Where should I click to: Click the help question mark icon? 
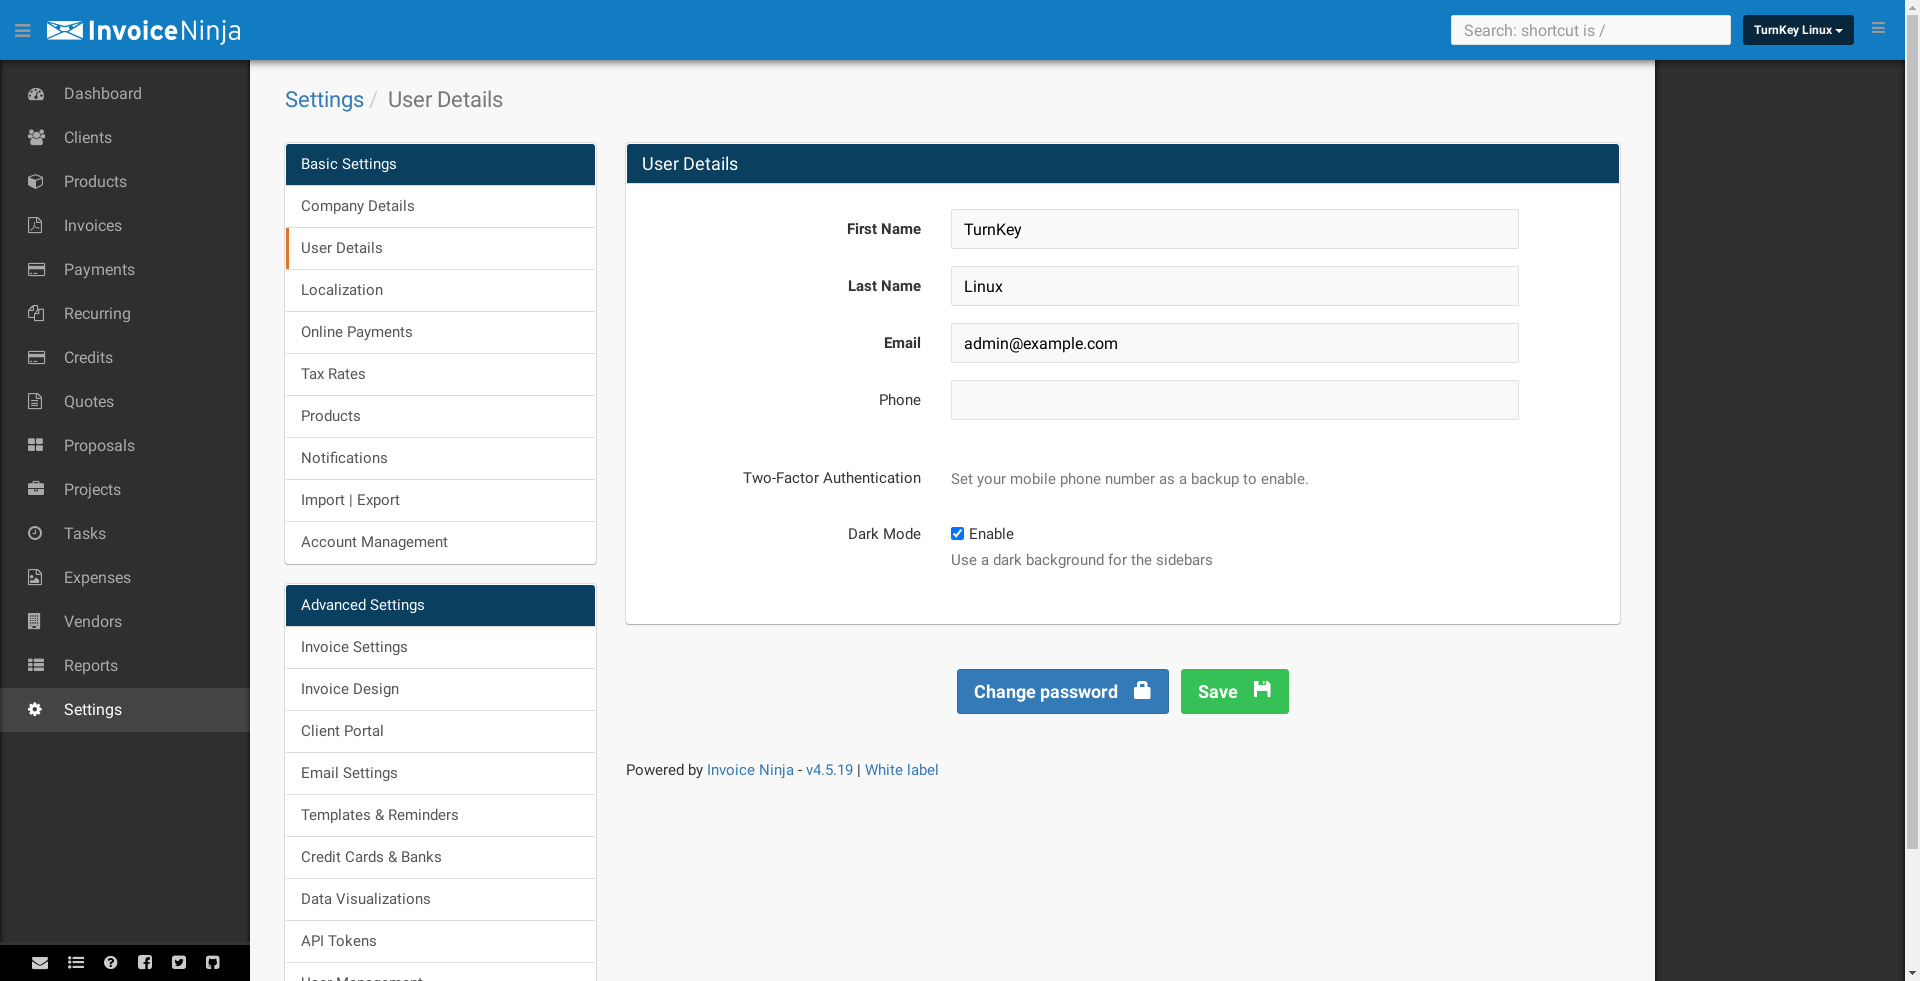pos(111,963)
